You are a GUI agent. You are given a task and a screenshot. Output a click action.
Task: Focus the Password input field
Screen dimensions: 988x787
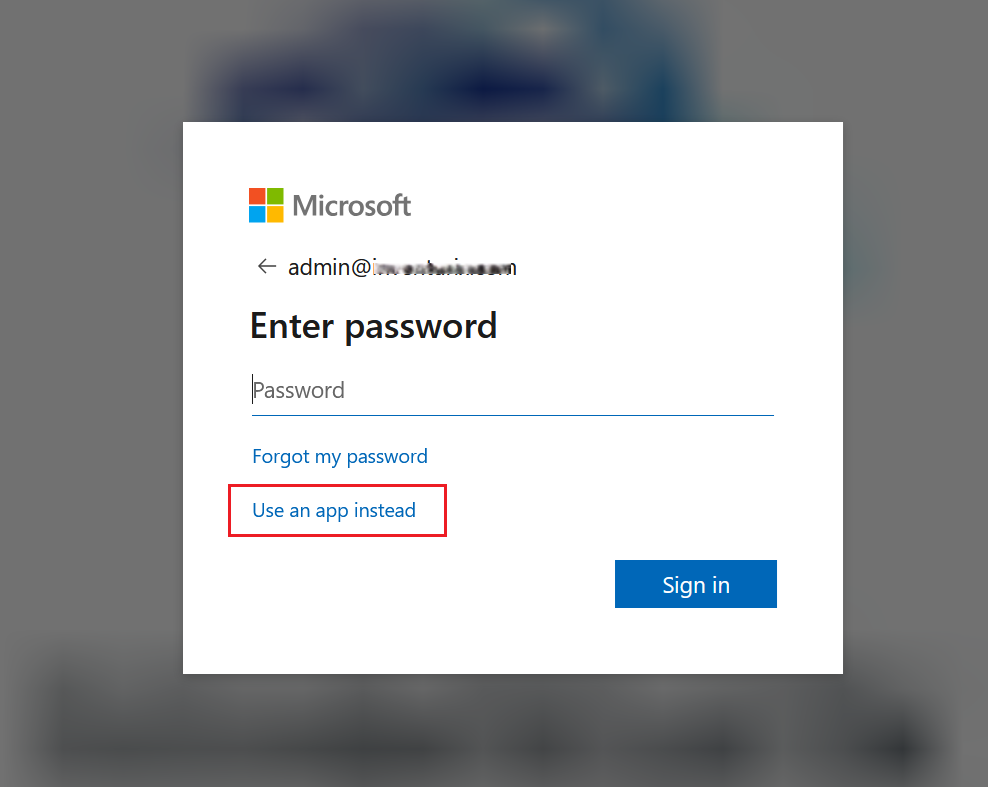click(512, 390)
